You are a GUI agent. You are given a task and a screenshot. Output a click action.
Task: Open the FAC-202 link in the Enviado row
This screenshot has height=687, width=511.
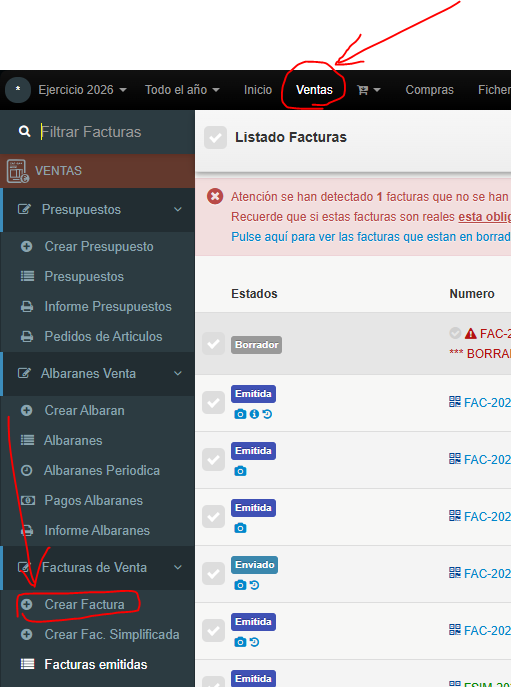pyautogui.click(x=487, y=573)
